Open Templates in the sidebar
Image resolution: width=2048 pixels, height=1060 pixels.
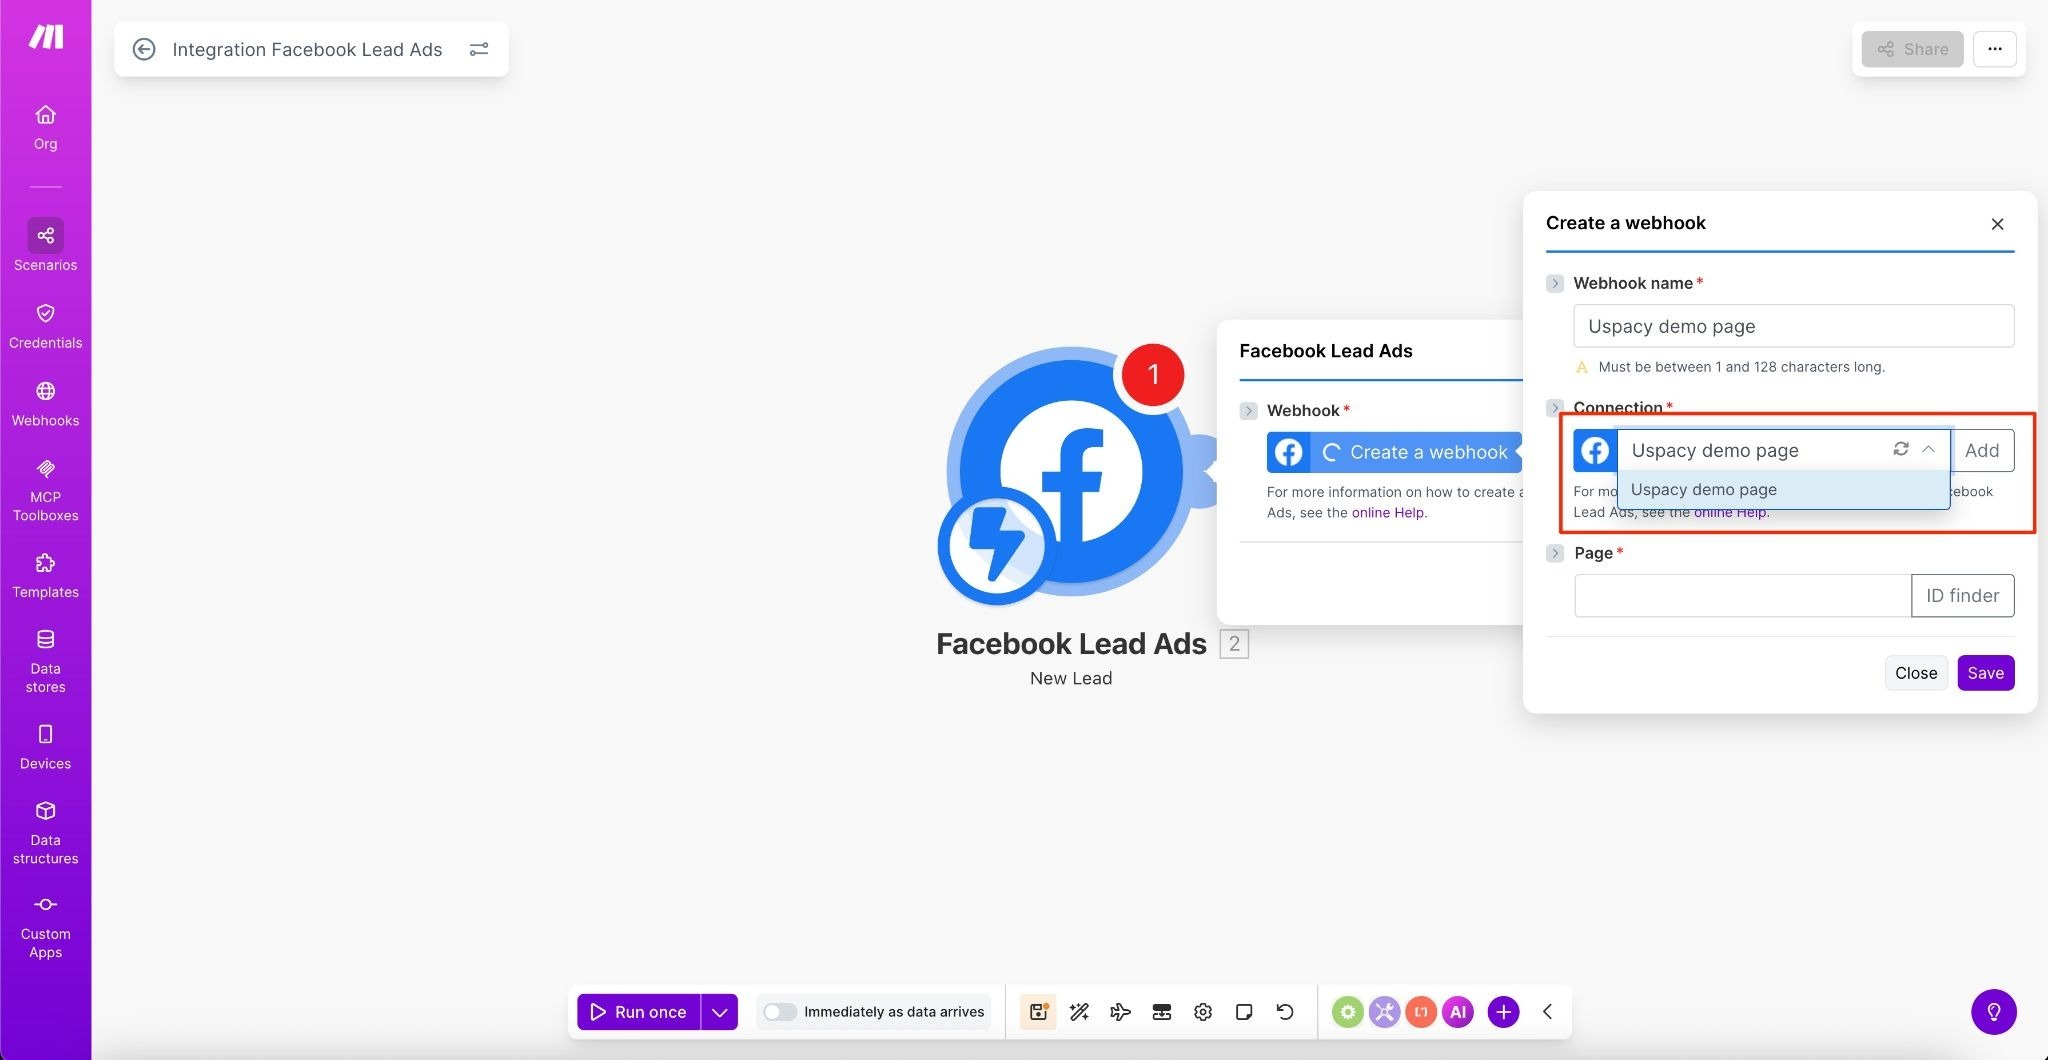click(45, 575)
